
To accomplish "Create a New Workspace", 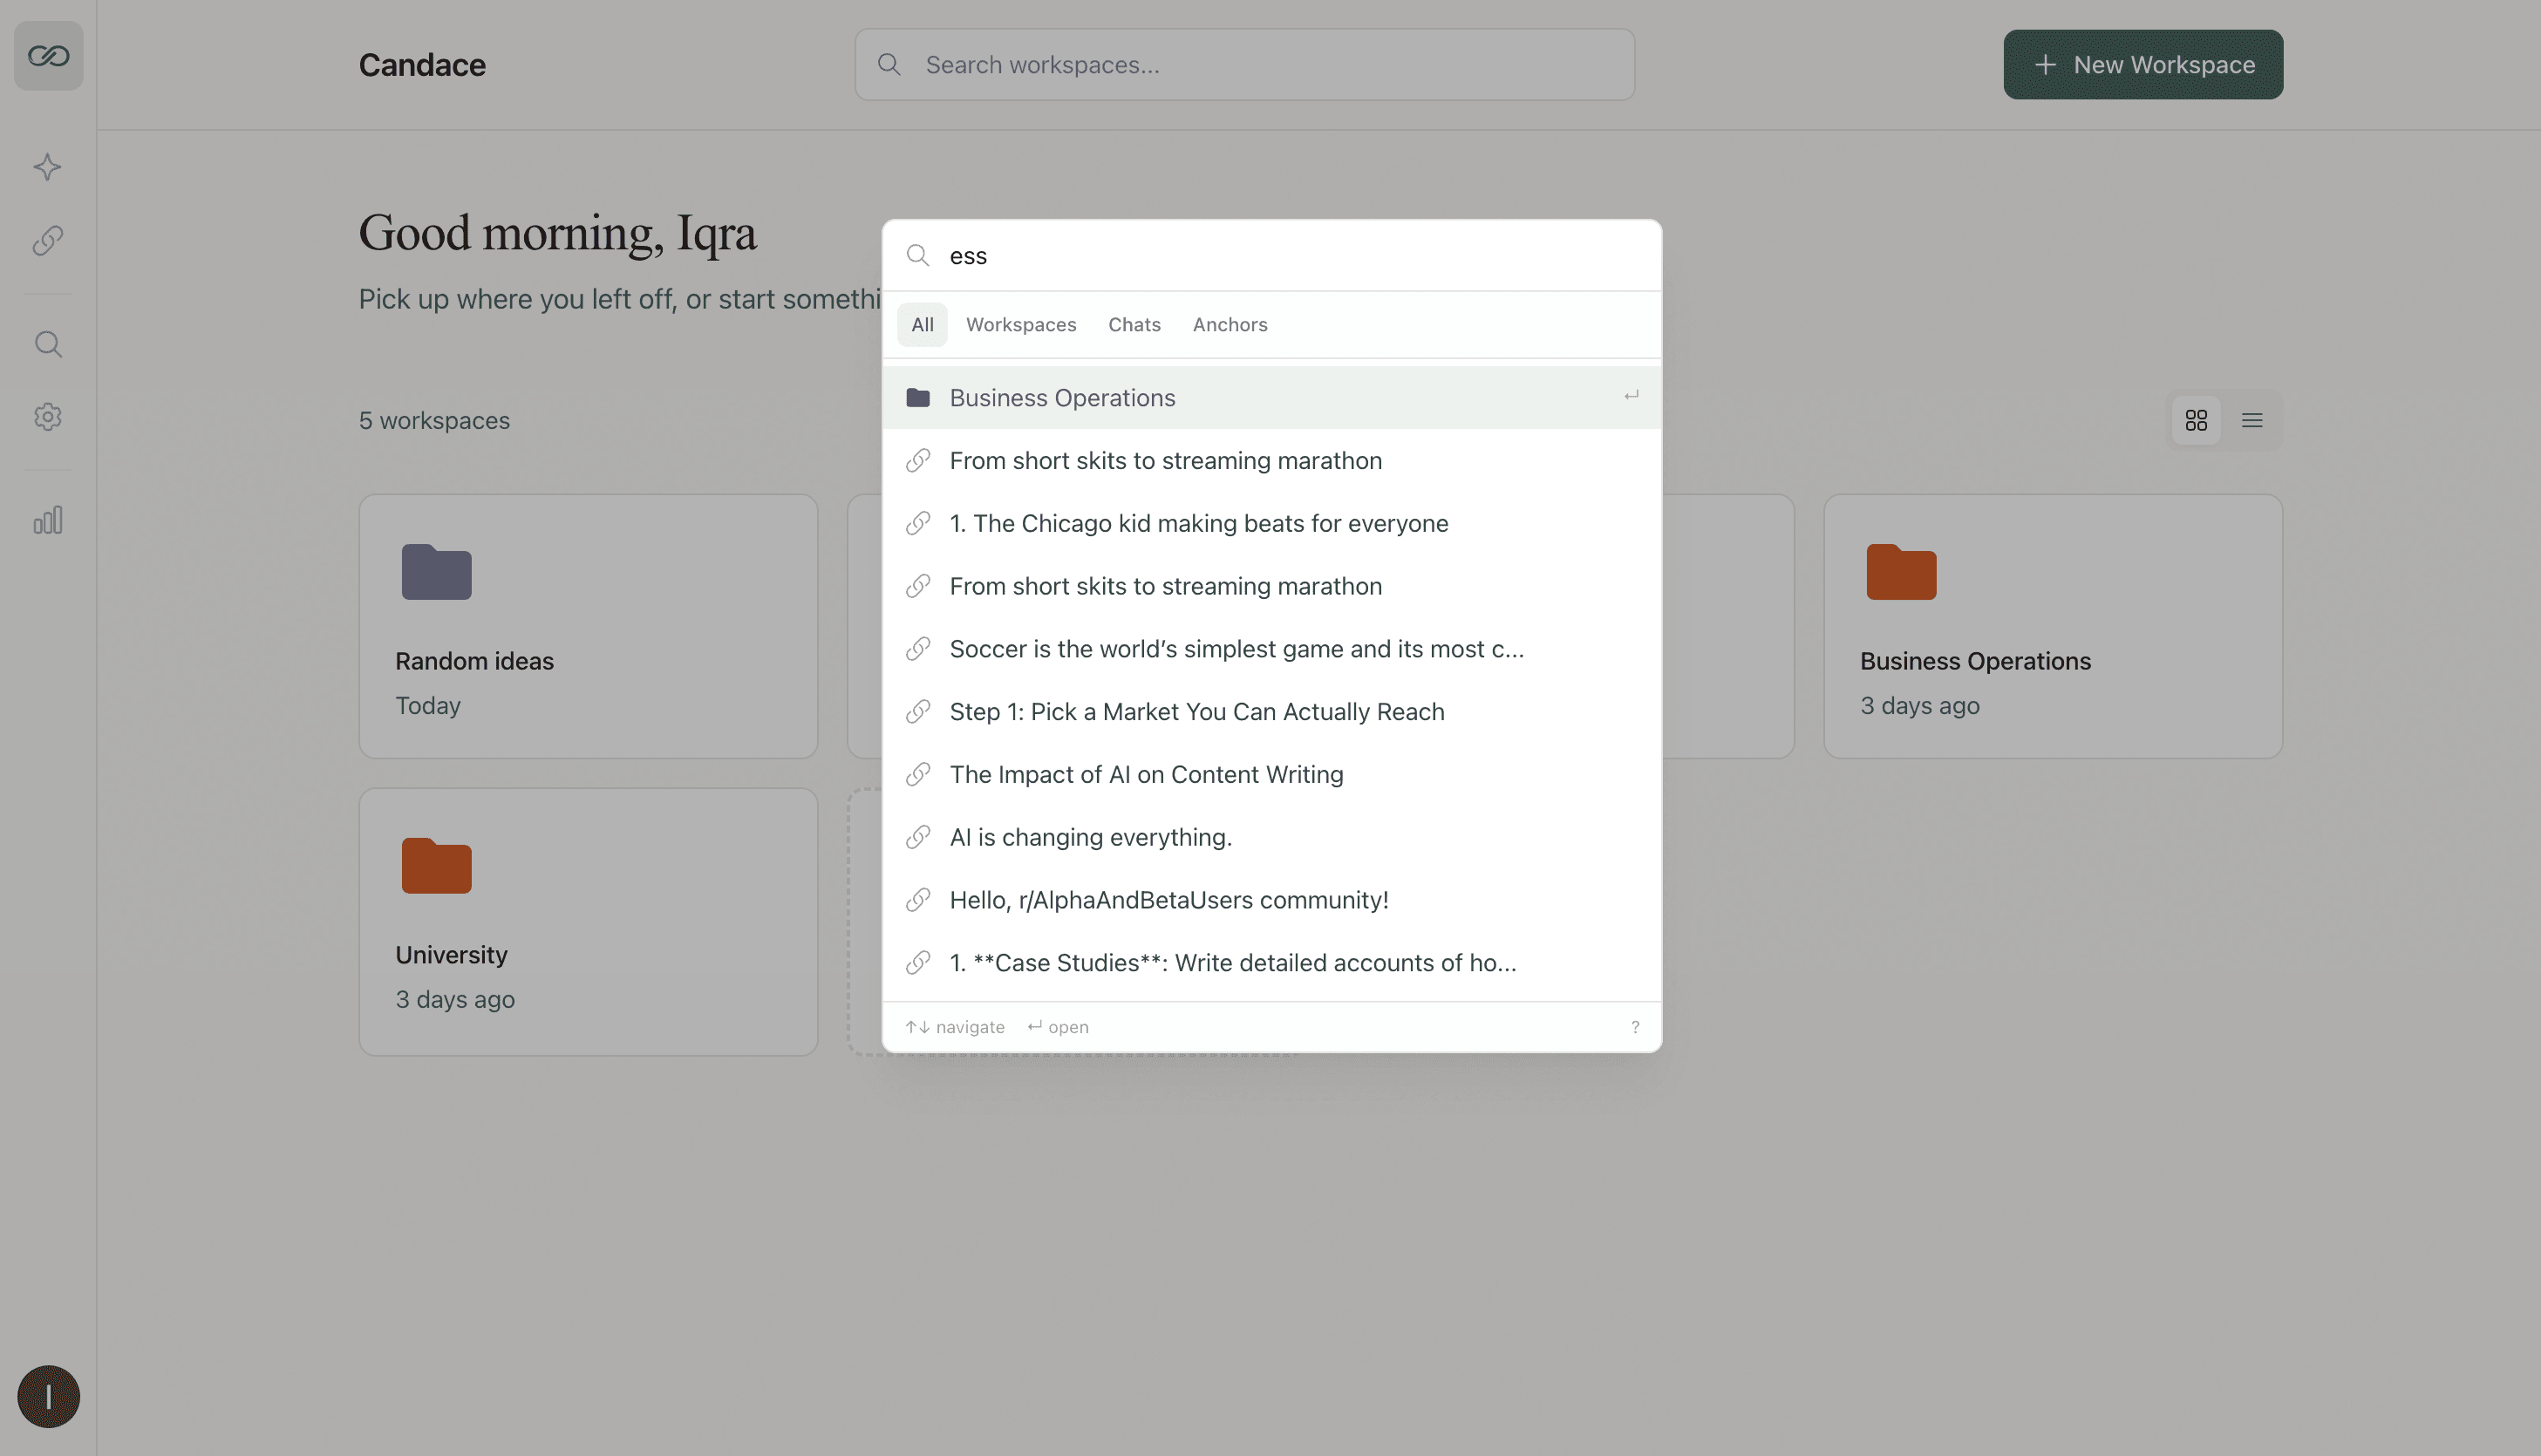I will click(2142, 64).
